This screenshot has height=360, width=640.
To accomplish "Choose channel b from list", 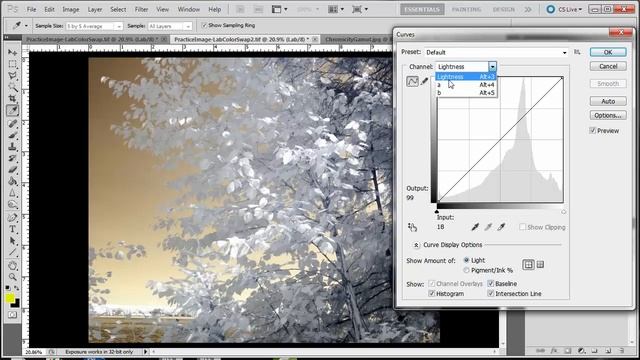I will tap(466, 93).
